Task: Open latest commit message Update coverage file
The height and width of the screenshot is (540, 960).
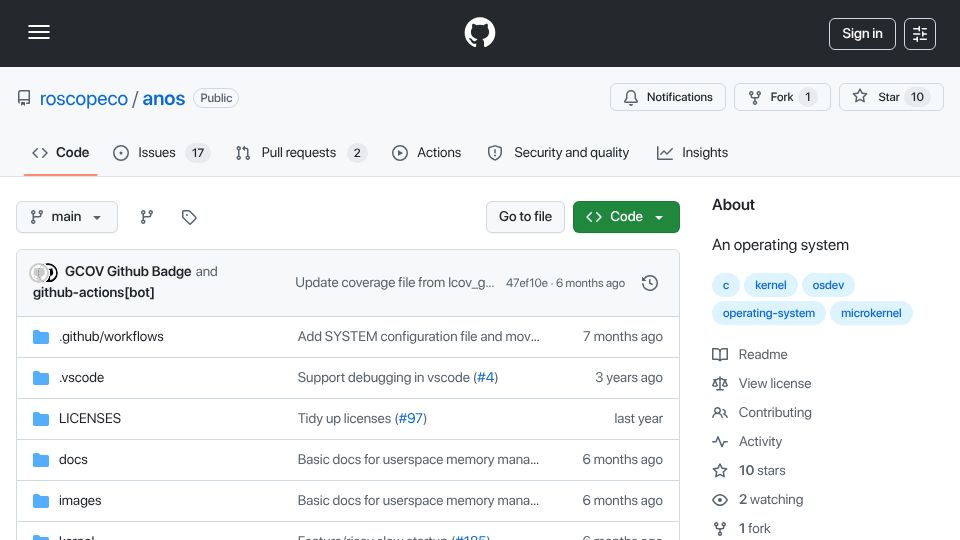Action: (x=394, y=282)
